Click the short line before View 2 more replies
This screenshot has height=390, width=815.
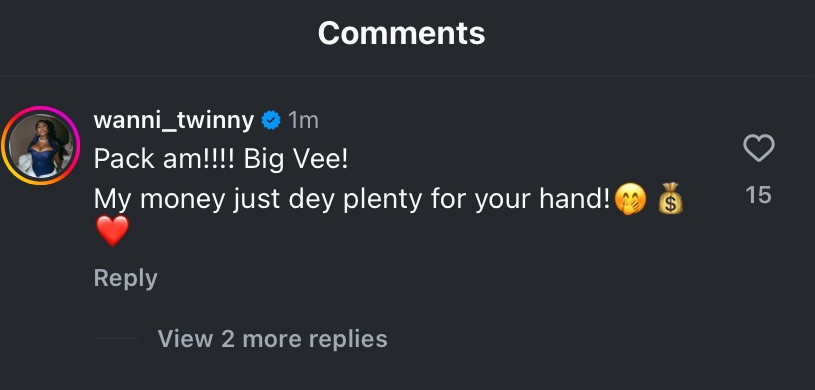(x=116, y=339)
